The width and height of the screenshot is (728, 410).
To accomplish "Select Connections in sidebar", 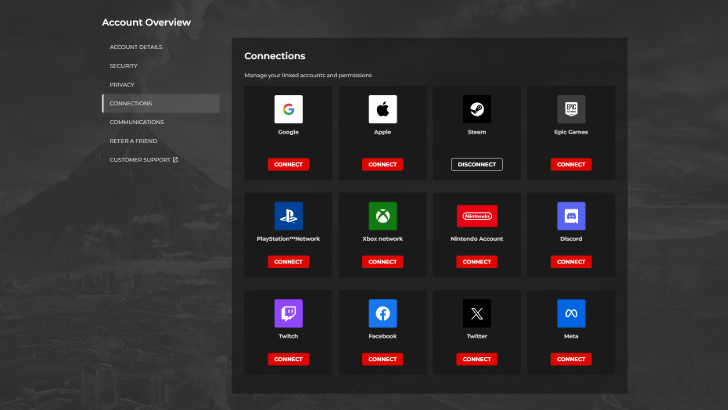I will point(161,103).
